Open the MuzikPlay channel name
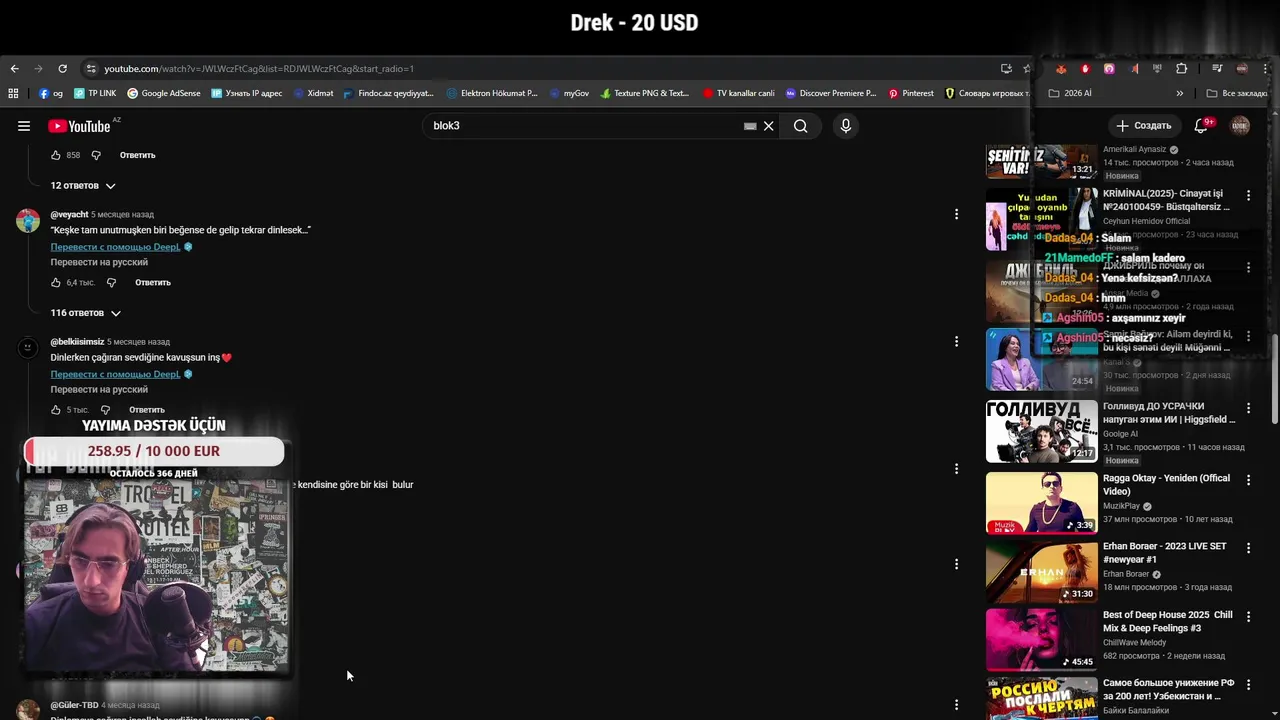This screenshot has width=1280, height=720. [x=1121, y=506]
